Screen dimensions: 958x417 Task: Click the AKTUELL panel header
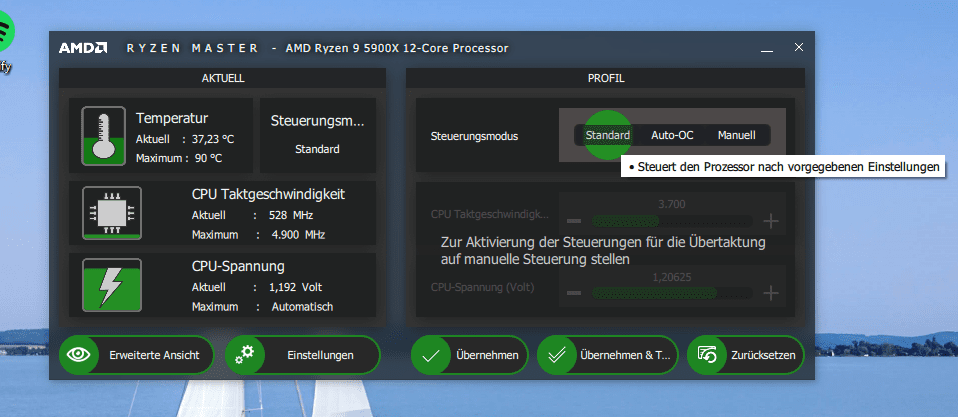pos(222,78)
